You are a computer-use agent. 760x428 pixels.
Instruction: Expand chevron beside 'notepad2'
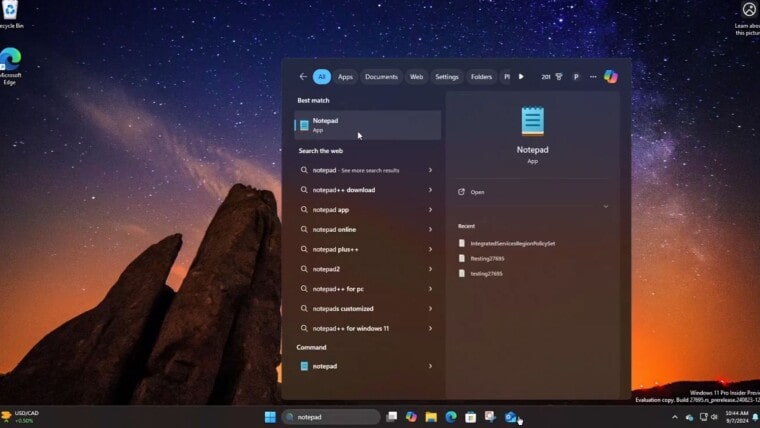pyautogui.click(x=430, y=269)
